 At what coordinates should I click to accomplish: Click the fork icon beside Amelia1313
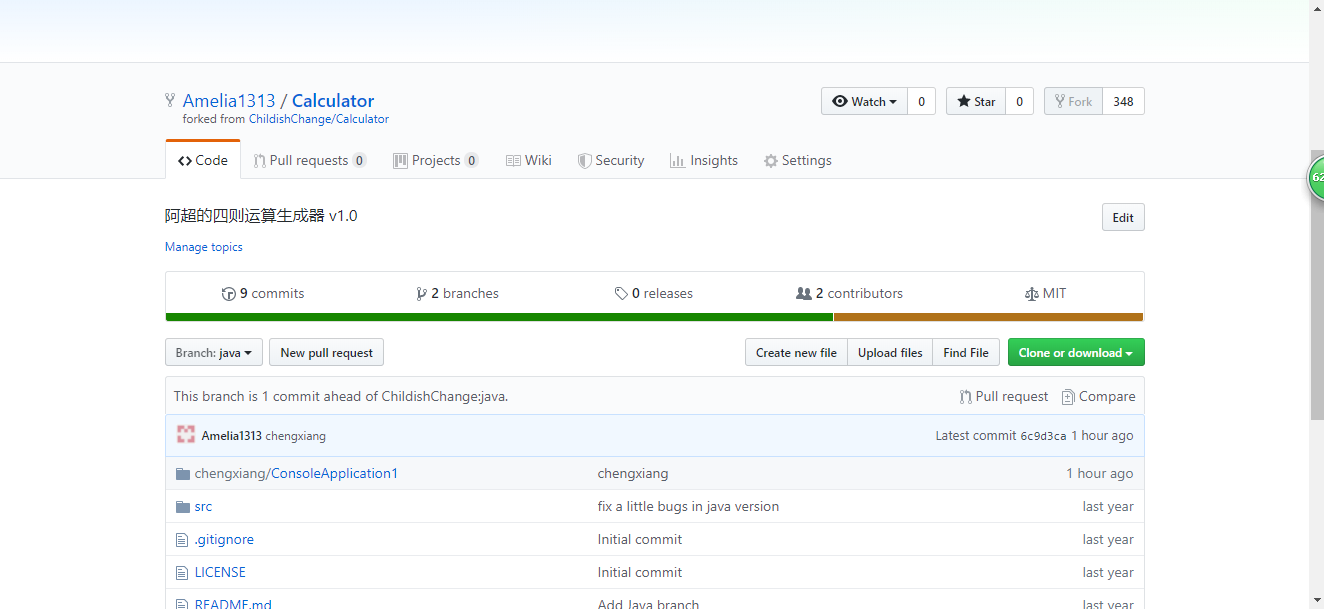click(x=170, y=100)
